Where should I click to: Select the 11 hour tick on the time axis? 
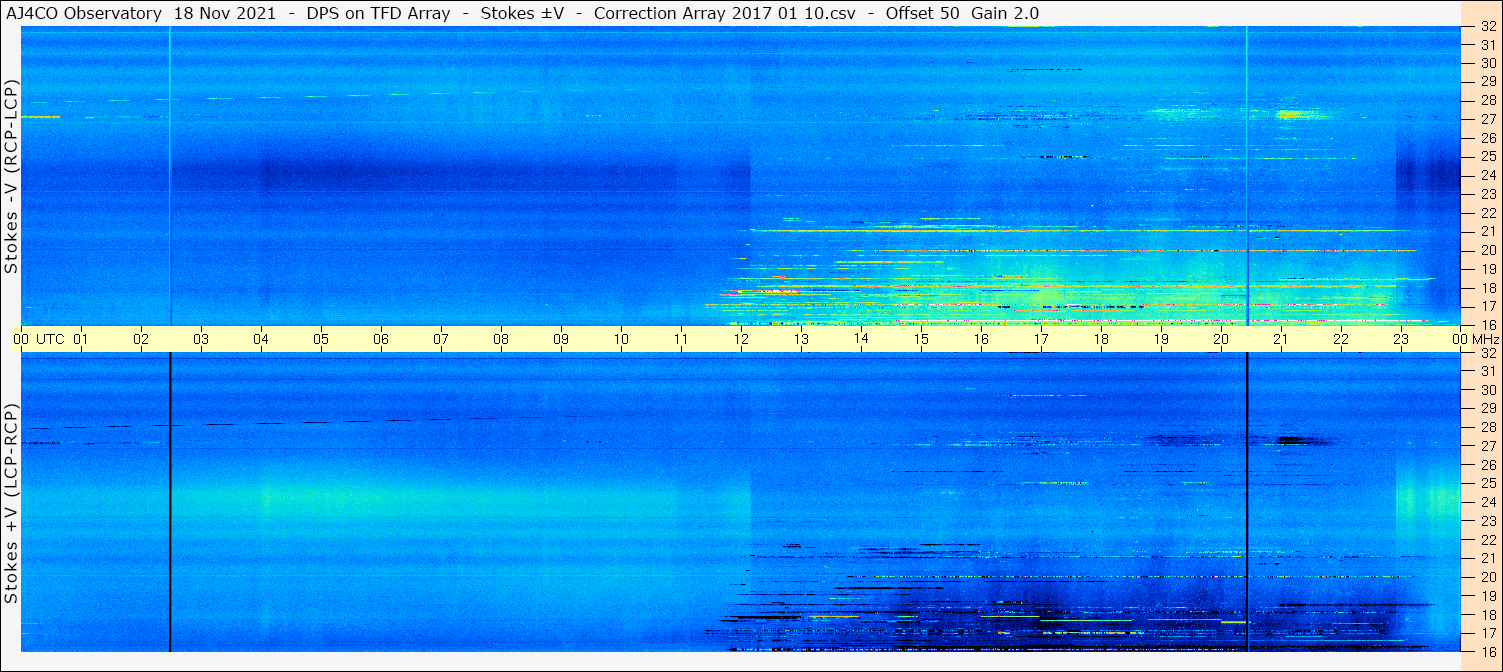point(681,339)
